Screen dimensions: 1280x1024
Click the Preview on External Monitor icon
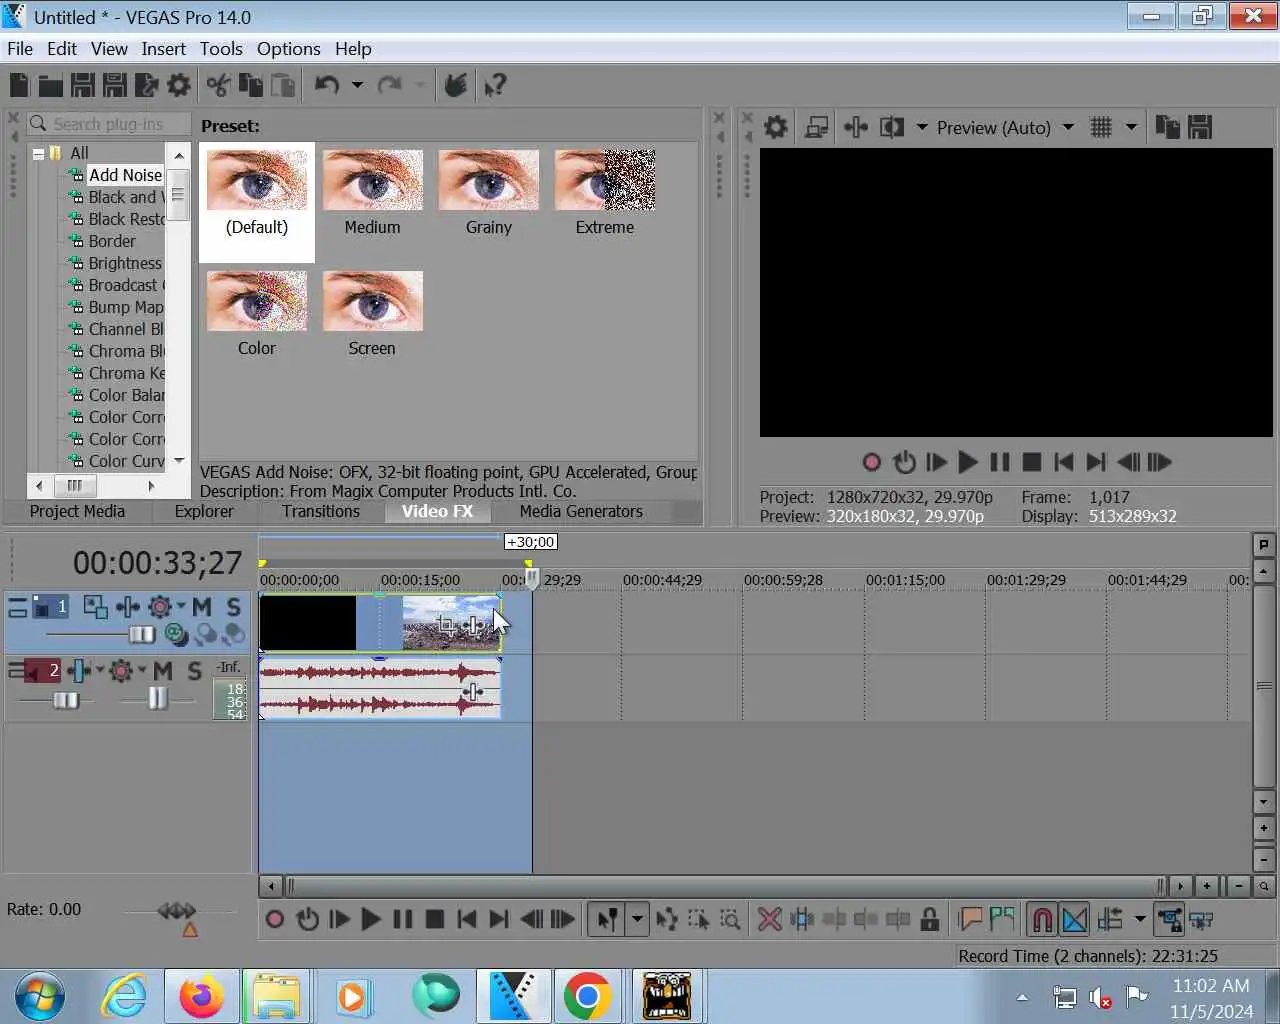click(x=816, y=127)
